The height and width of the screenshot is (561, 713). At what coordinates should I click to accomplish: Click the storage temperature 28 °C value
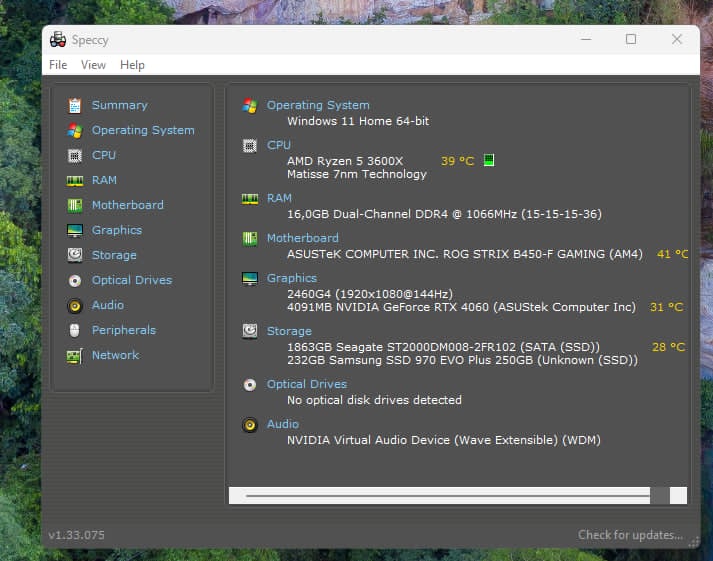[668, 347]
